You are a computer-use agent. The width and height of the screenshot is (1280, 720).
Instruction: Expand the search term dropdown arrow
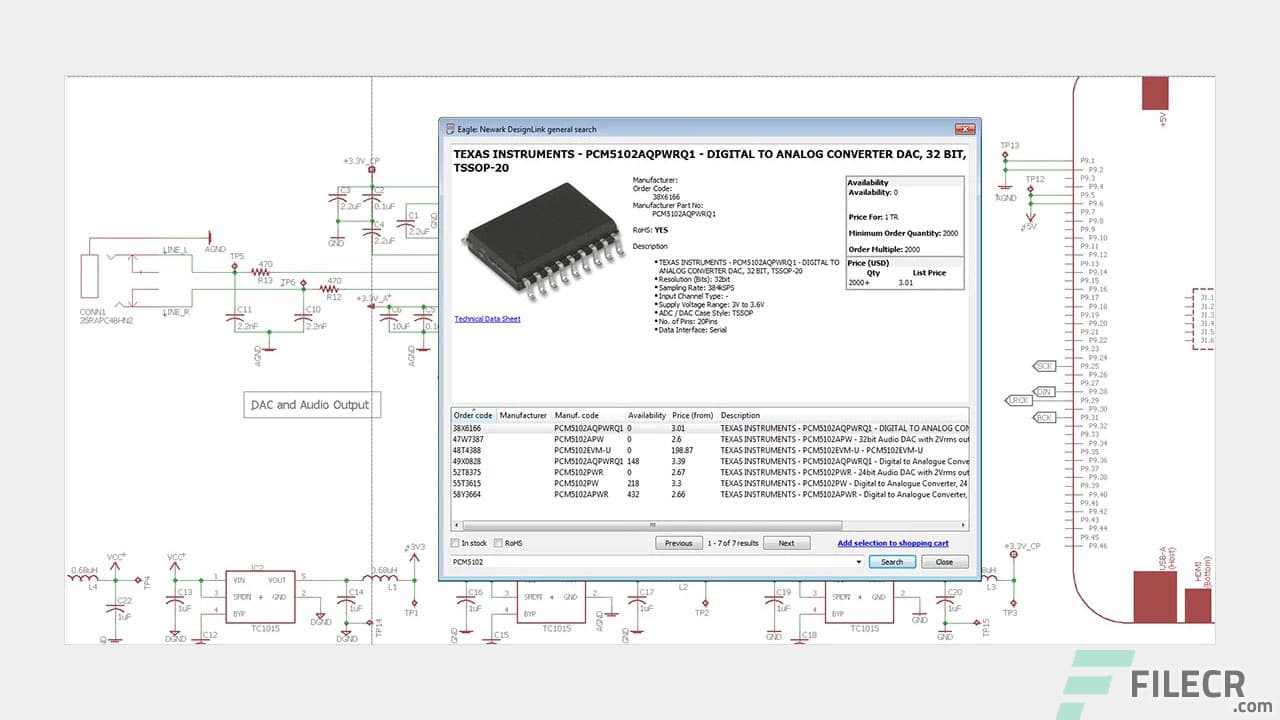[859, 562]
